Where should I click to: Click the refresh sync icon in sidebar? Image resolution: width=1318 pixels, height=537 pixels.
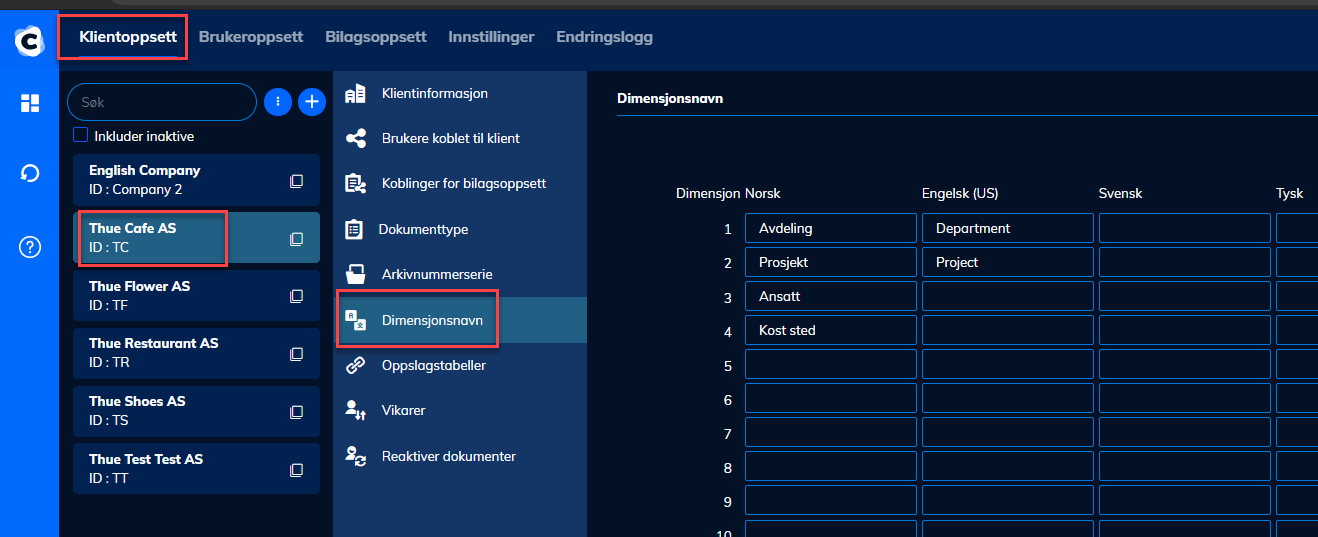[30, 174]
